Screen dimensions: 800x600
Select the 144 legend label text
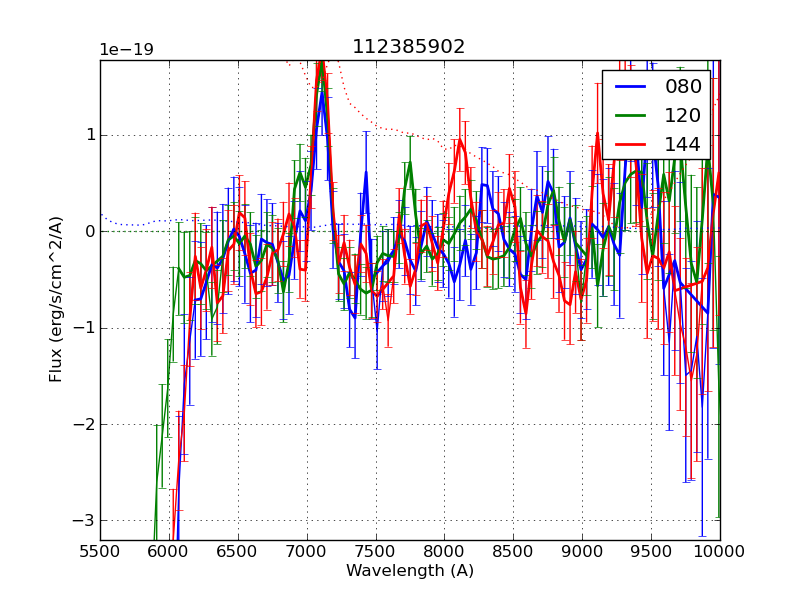(683, 145)
